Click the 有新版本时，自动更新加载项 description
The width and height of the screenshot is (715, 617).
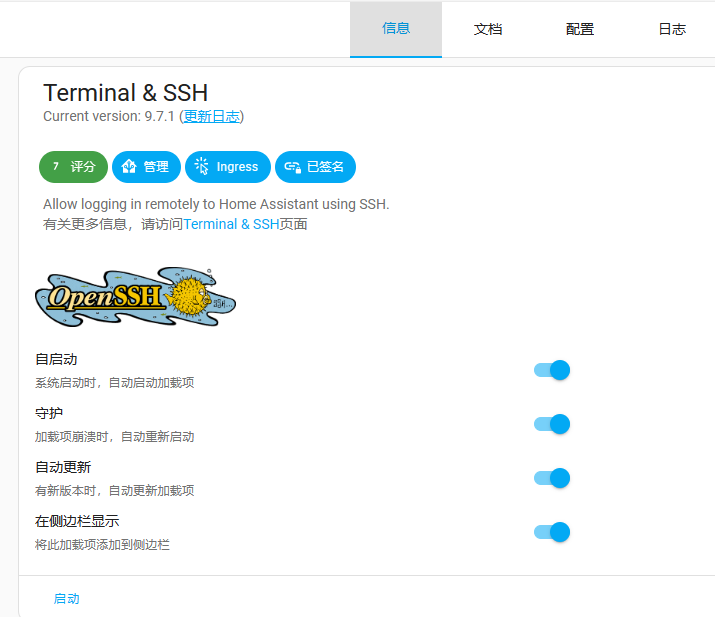coord(114,491)
